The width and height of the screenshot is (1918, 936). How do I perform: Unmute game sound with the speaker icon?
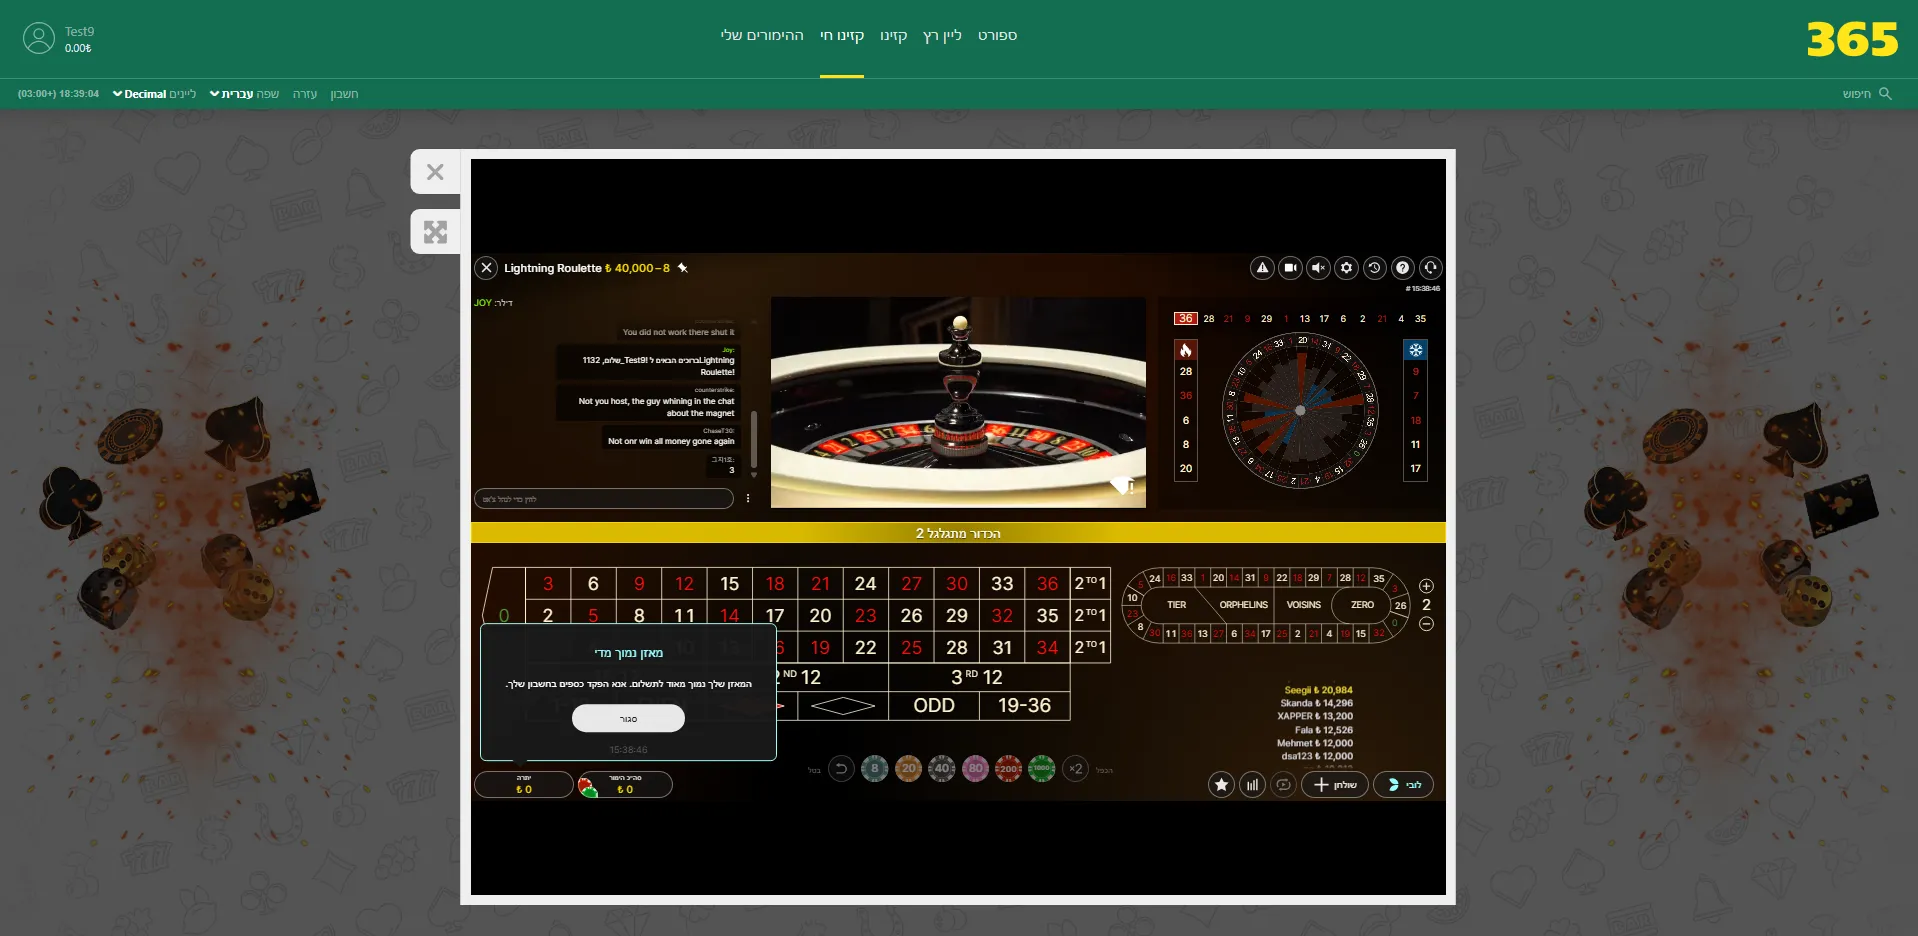point(1319,268)
